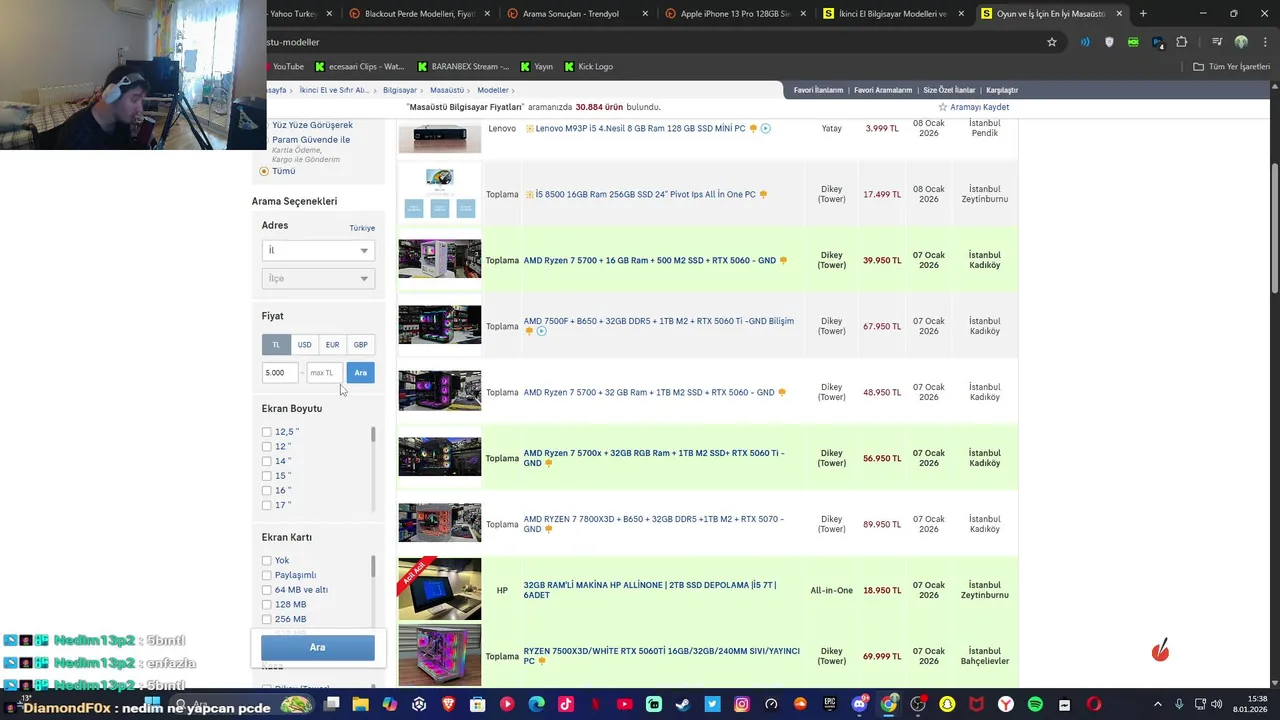The height and width of the screenshot is (720, 1280).
Task: Switch to the Yahoo Turkey tab
Action: [296, 14]
